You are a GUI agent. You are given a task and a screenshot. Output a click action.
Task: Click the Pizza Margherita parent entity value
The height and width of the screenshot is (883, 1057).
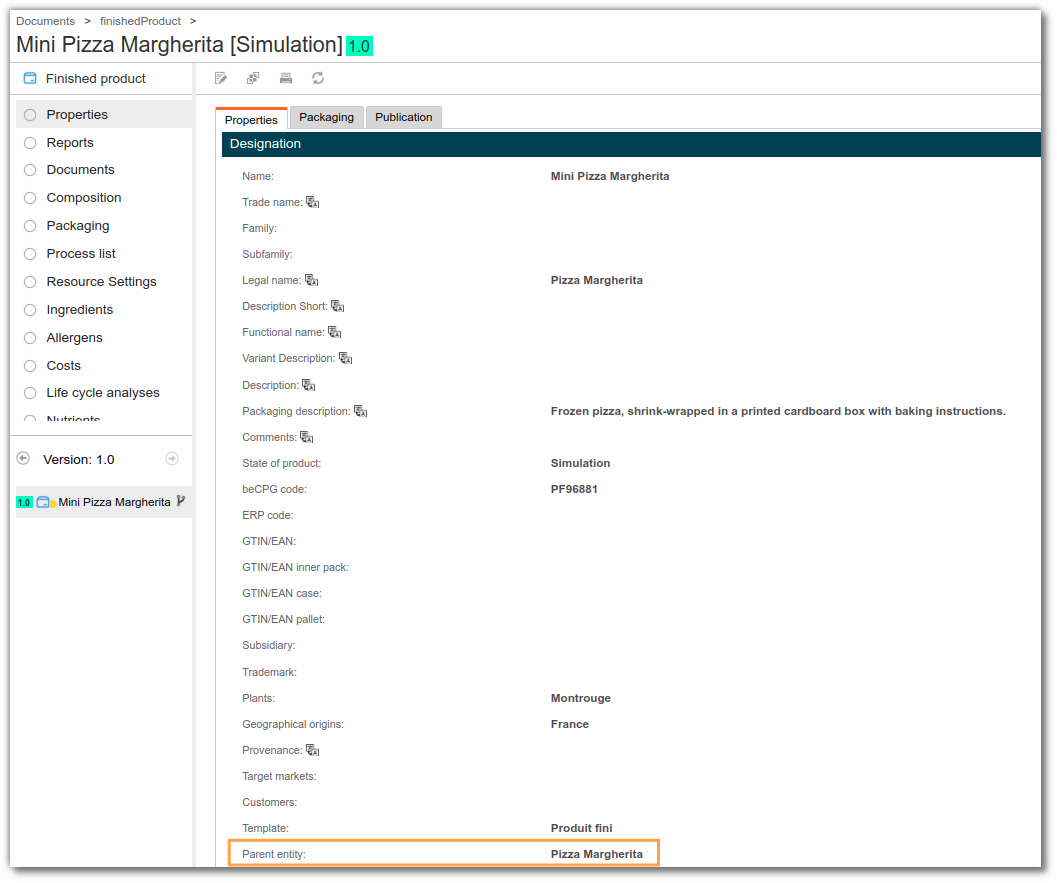pos(596,854)
